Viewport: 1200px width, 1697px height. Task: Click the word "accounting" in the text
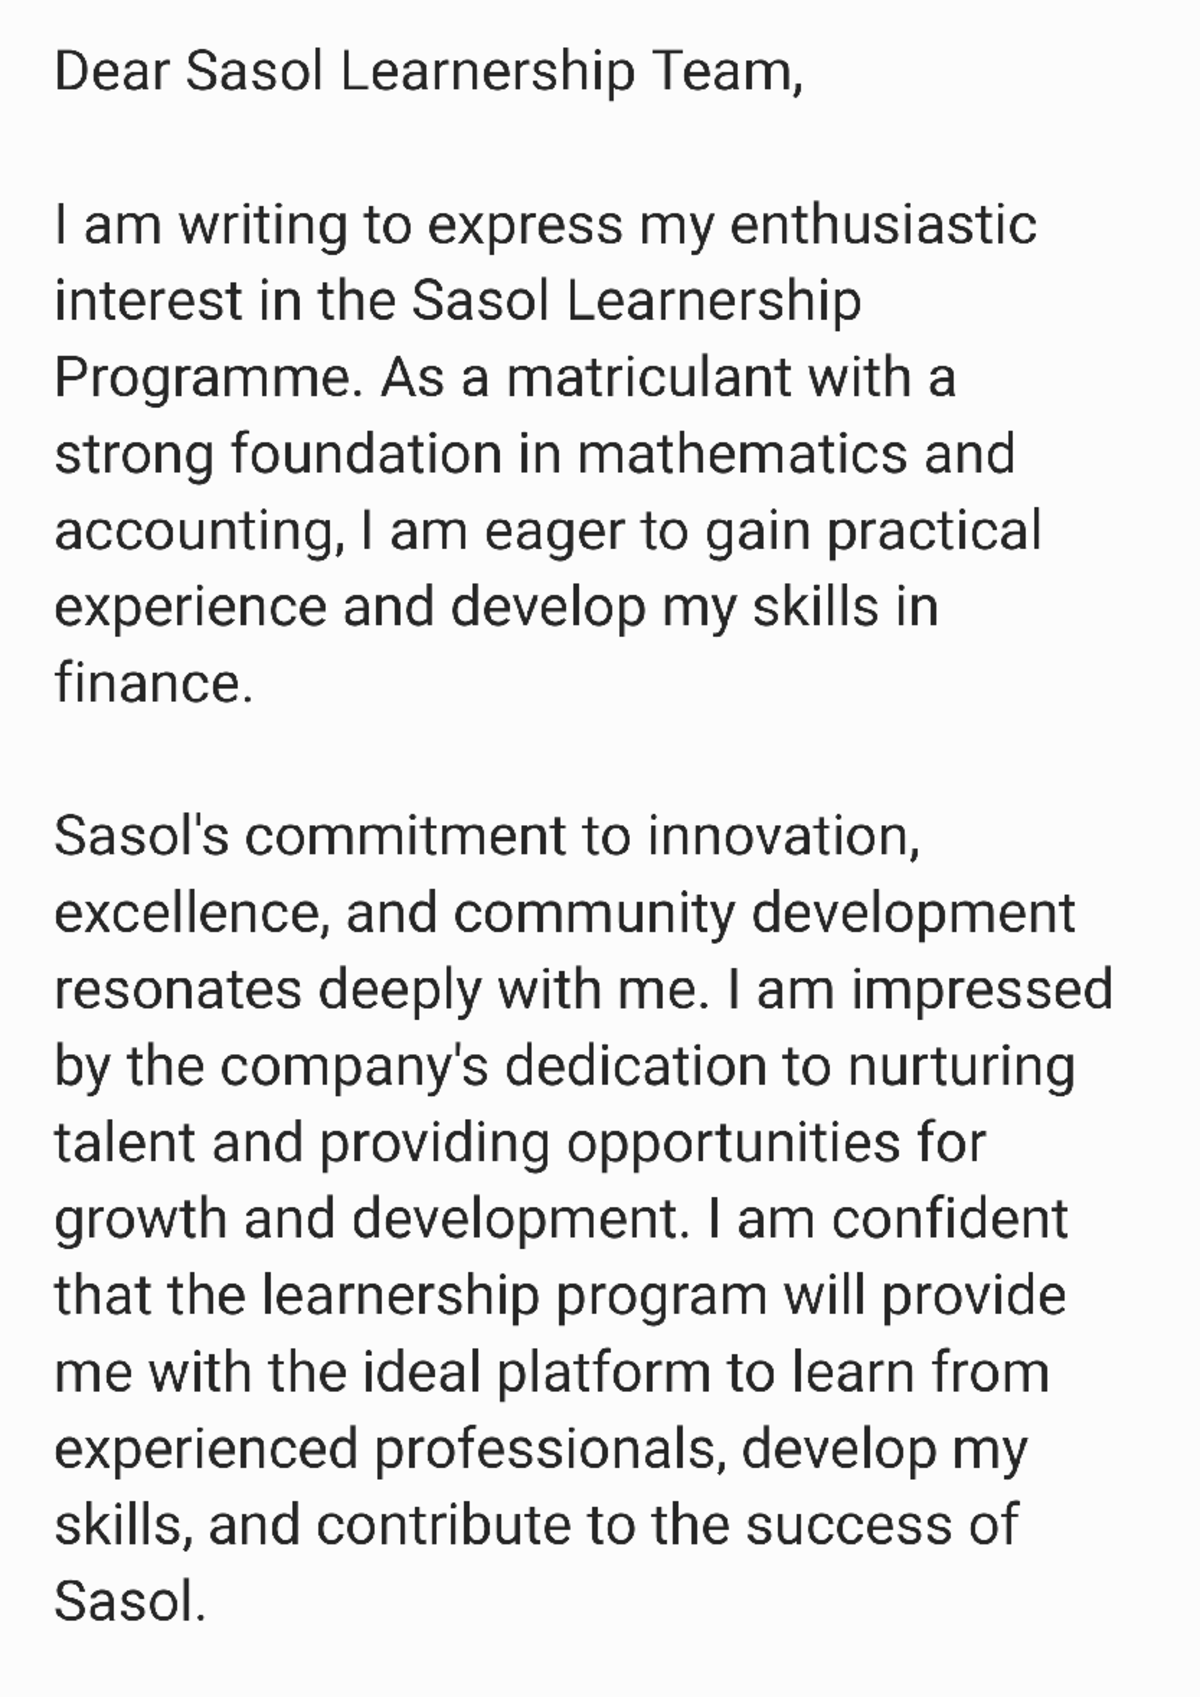(x=193, y=531)
